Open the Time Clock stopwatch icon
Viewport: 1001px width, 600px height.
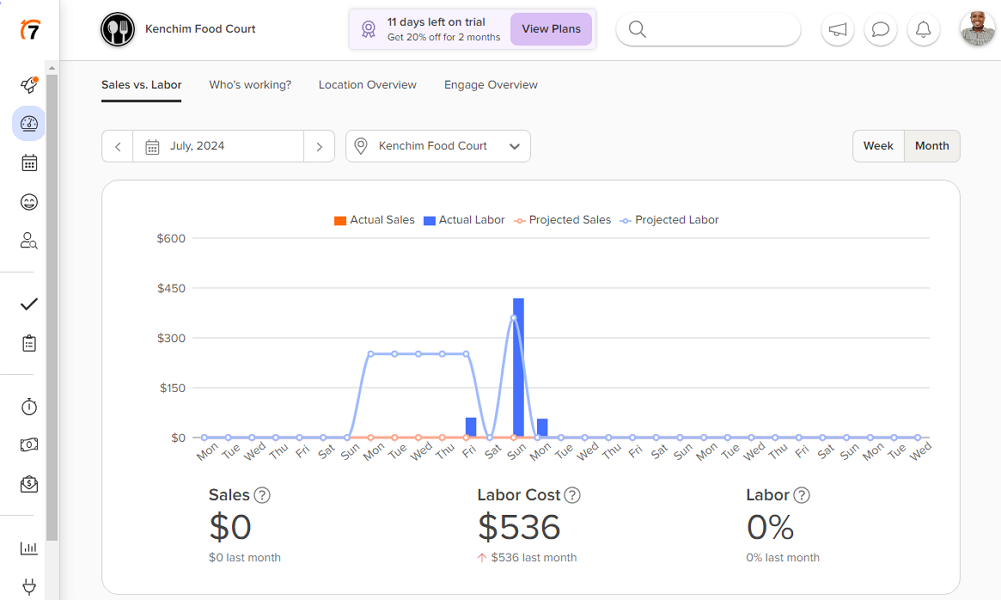click(x=29, y=407)
